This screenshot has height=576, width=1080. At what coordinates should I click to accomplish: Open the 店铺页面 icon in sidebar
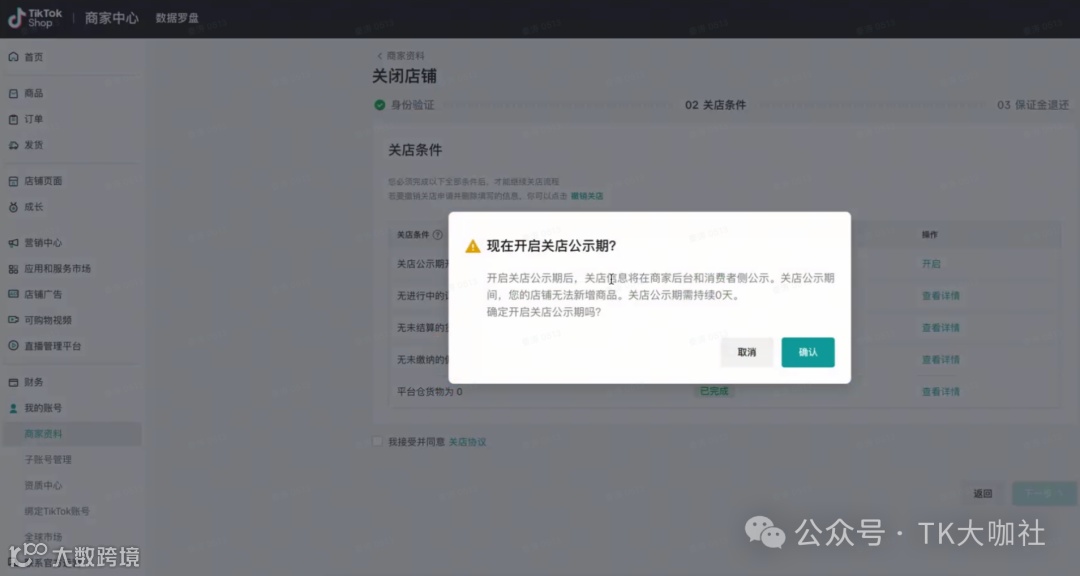coord(13,181)
